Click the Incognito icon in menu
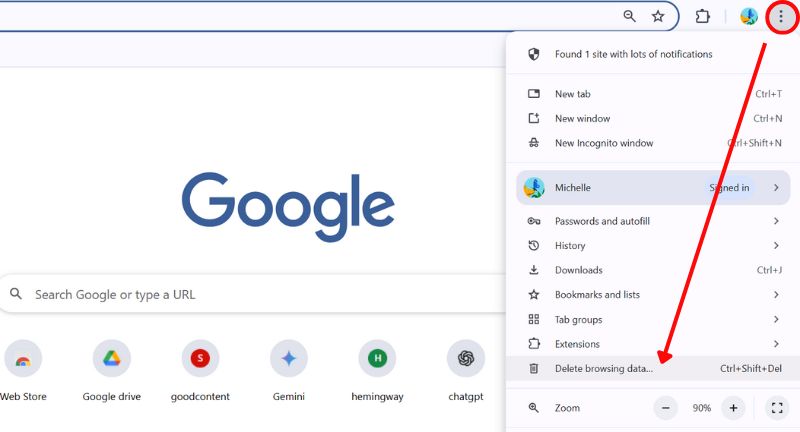Viewport: 800px width, 432px height. 534,143
